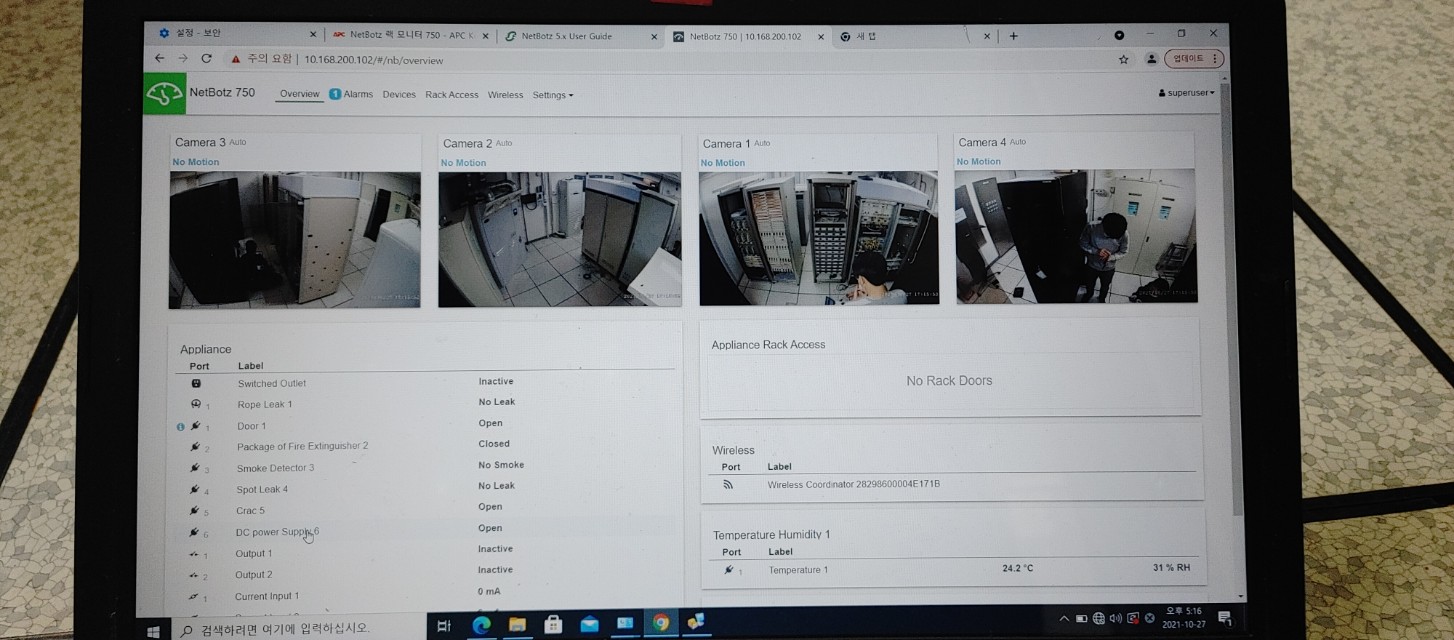Click the DC power Supply 6 label

(277, 532)
